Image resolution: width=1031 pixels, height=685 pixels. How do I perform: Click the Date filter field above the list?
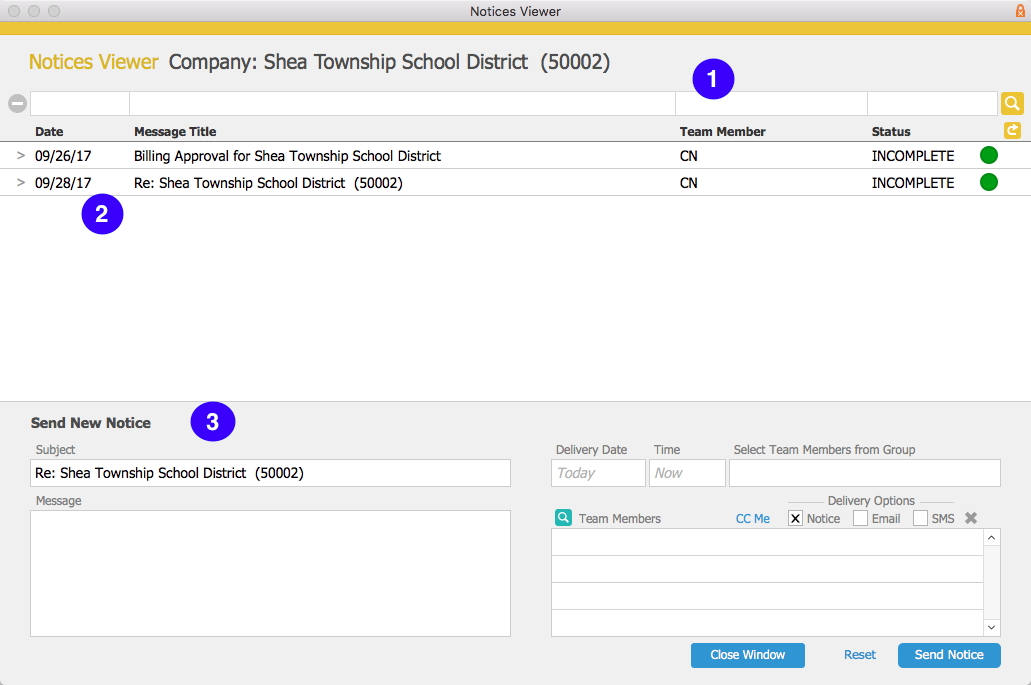click(80, 103)
